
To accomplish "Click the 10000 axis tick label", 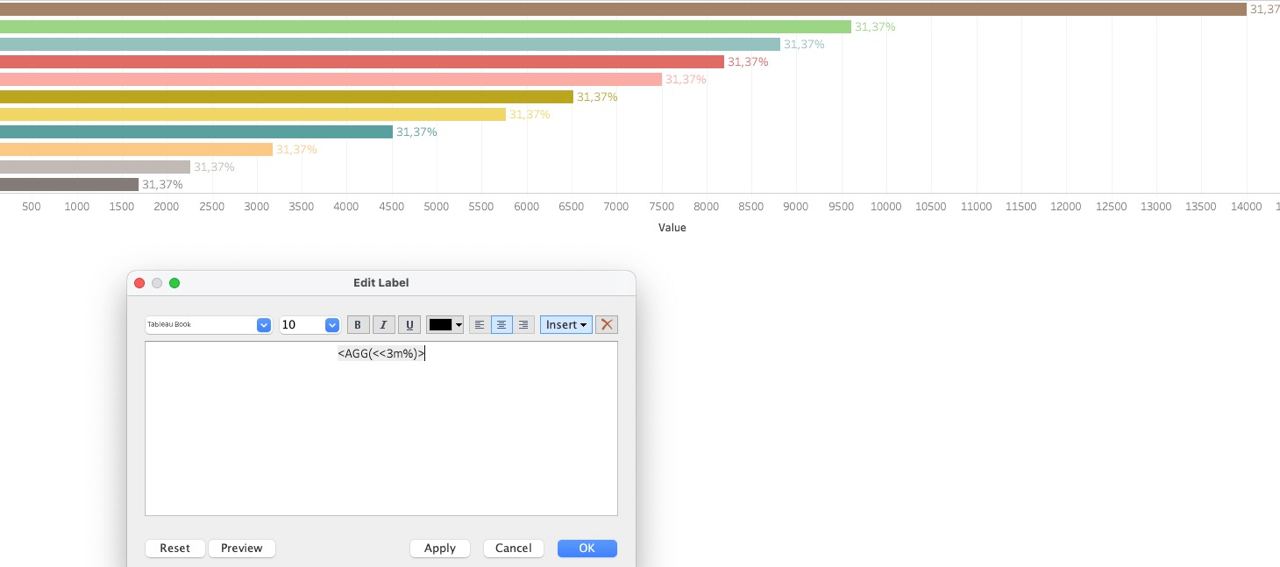I will coord(886,207).
